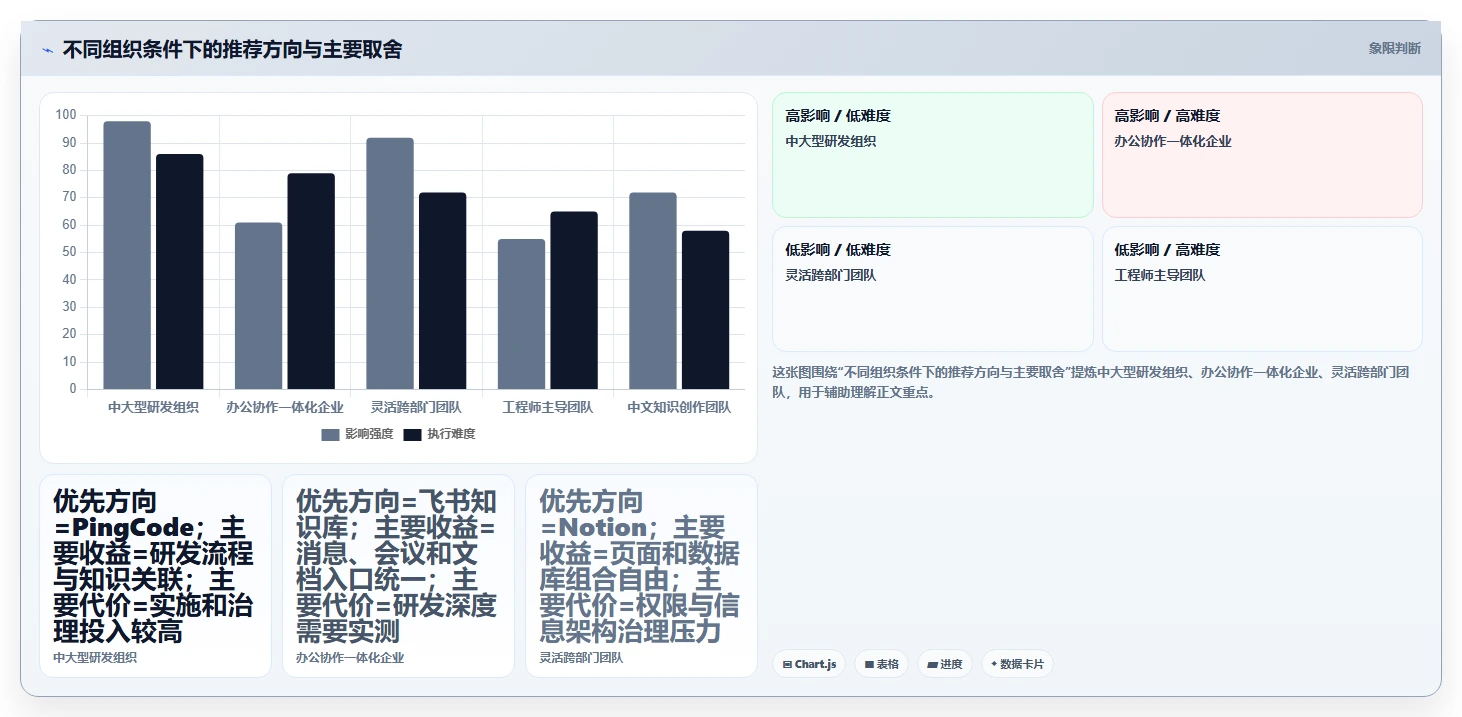Open the 优先方向=Notion recommendation card
Screen dimensions: 1462x717
click(641, 576)
